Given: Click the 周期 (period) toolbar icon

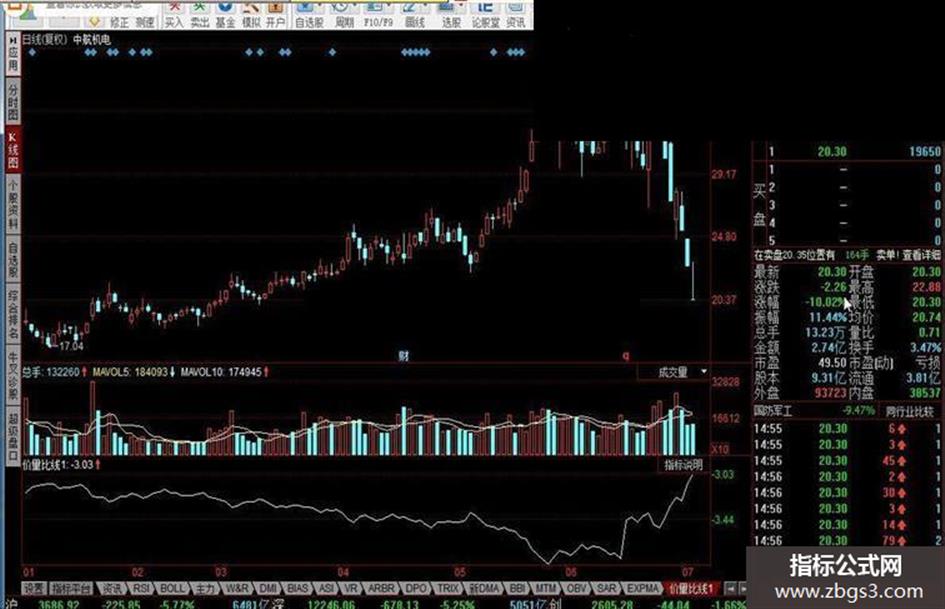Looking at the screenshot, I should point(344,14).
